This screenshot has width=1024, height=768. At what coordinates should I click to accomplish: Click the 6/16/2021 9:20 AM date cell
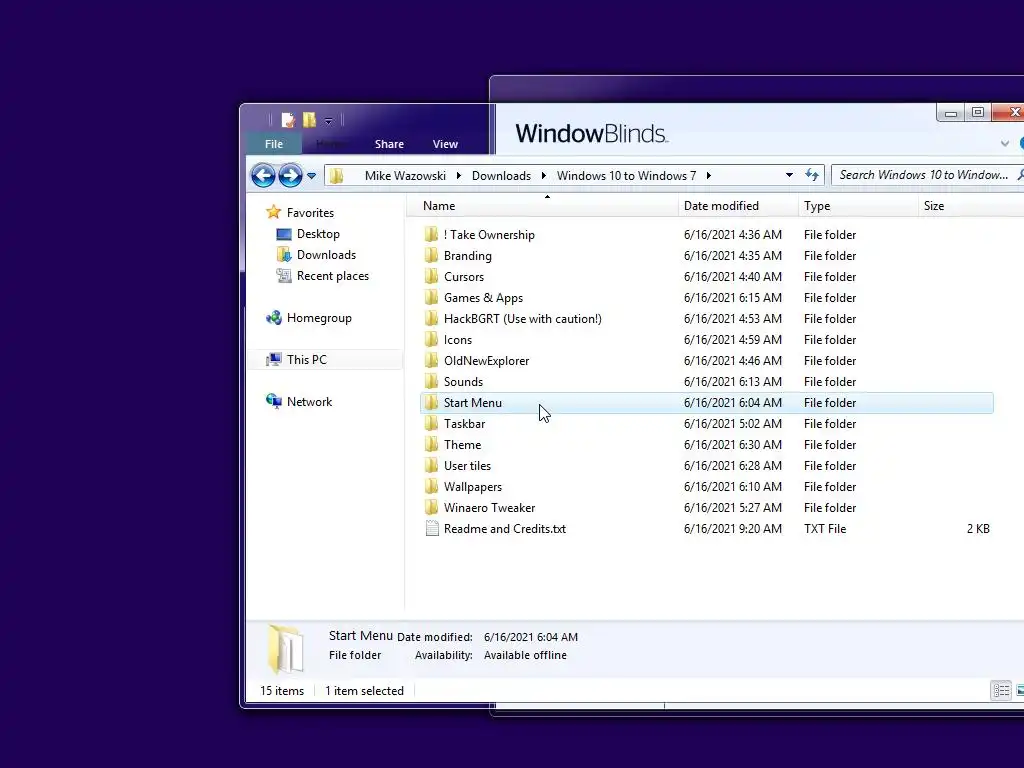(x=733, y=529)
